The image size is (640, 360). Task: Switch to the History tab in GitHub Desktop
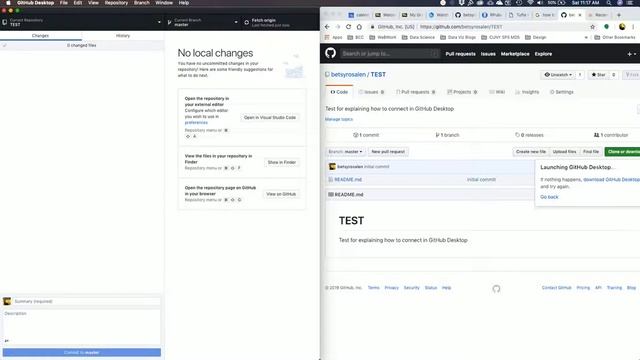pos(123,36)
